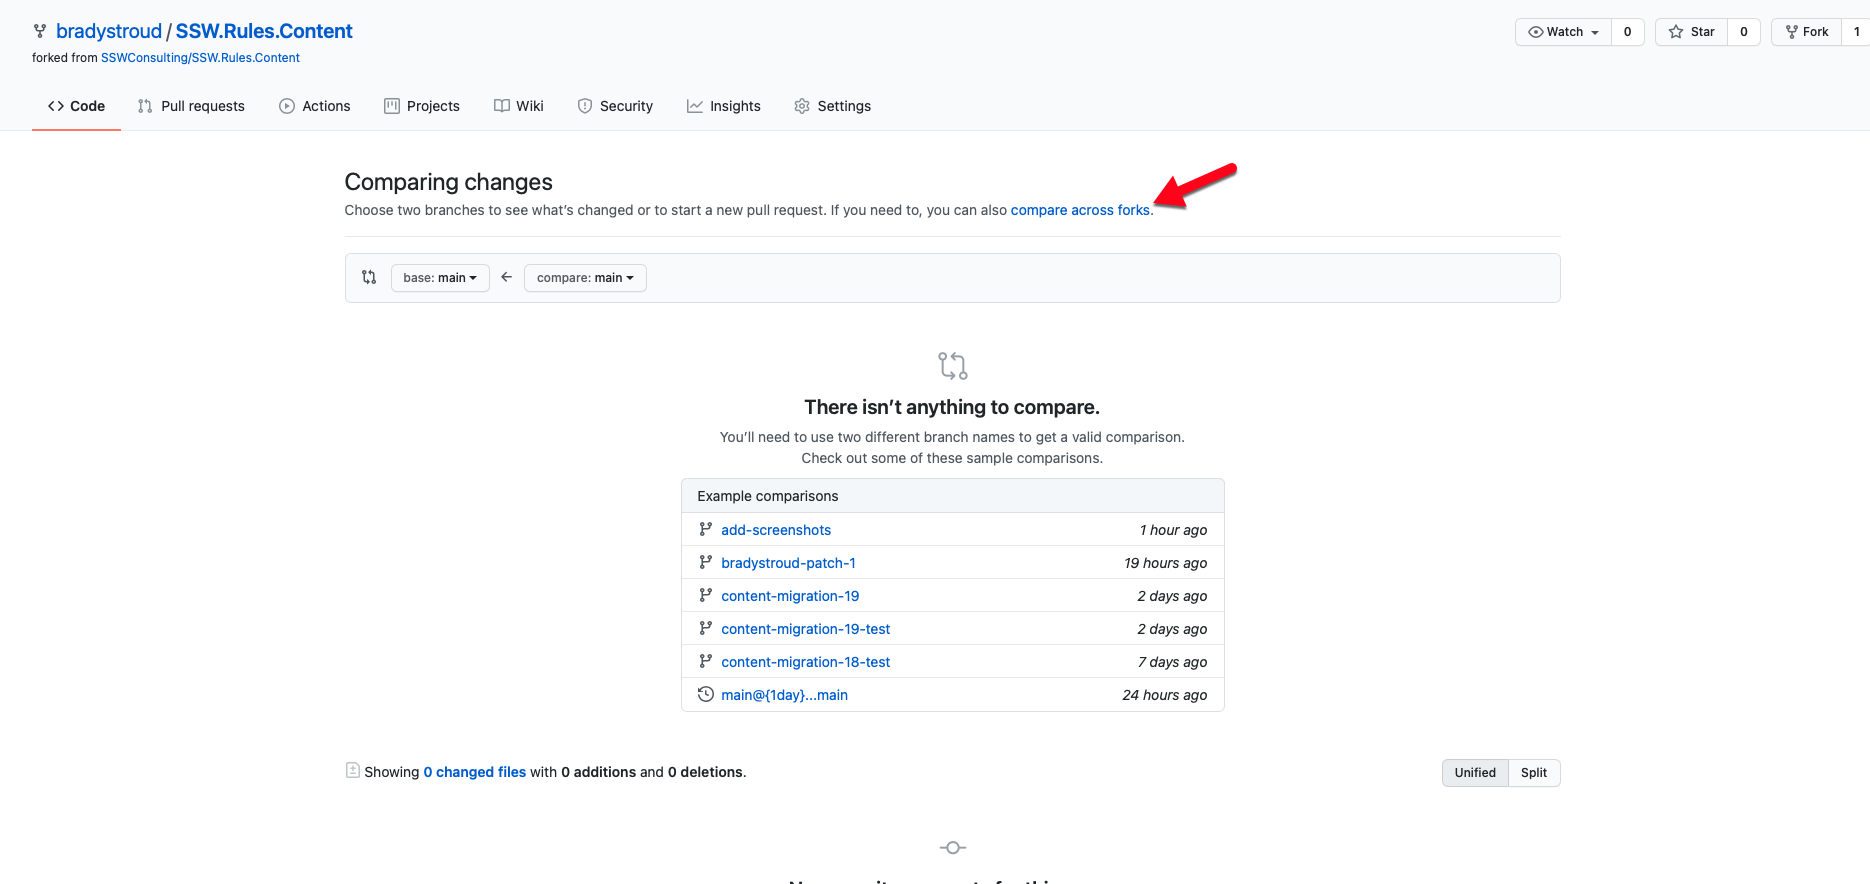Open the Wiki tab
The height and width of the screenshot is (884, 1870).
pos(519,106)
